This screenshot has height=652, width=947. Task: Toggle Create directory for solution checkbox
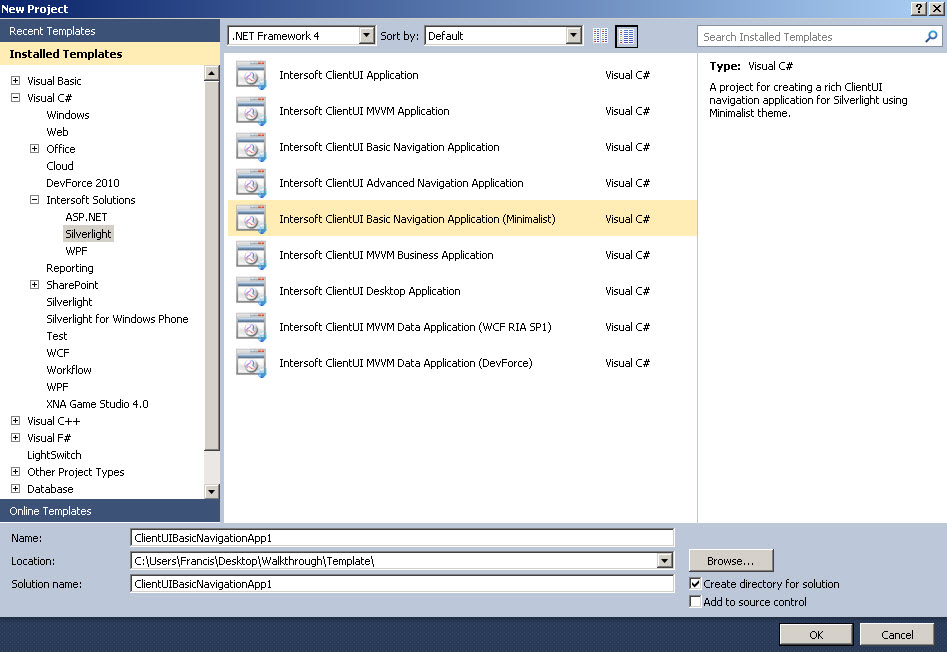click(x=695, y=584)
